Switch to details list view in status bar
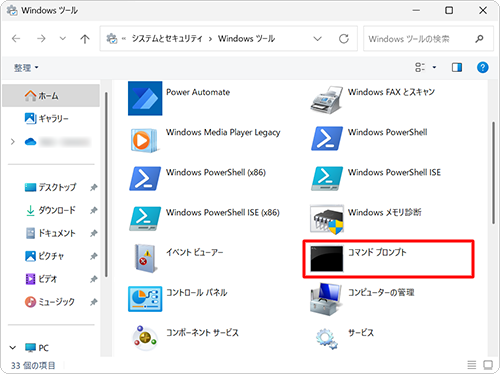 pyautogui.click(x=471, y=365)
